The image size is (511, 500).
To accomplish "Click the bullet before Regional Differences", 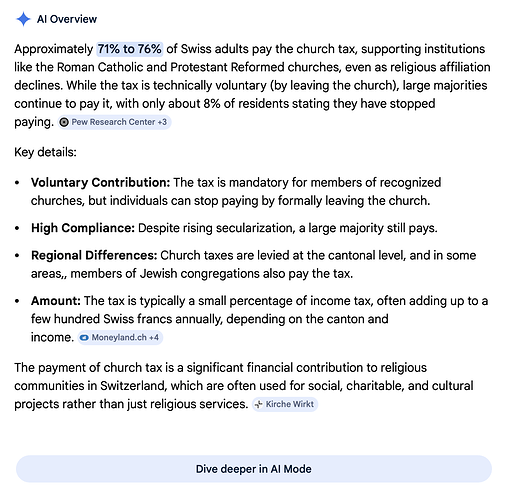I will tap(17, 256).
